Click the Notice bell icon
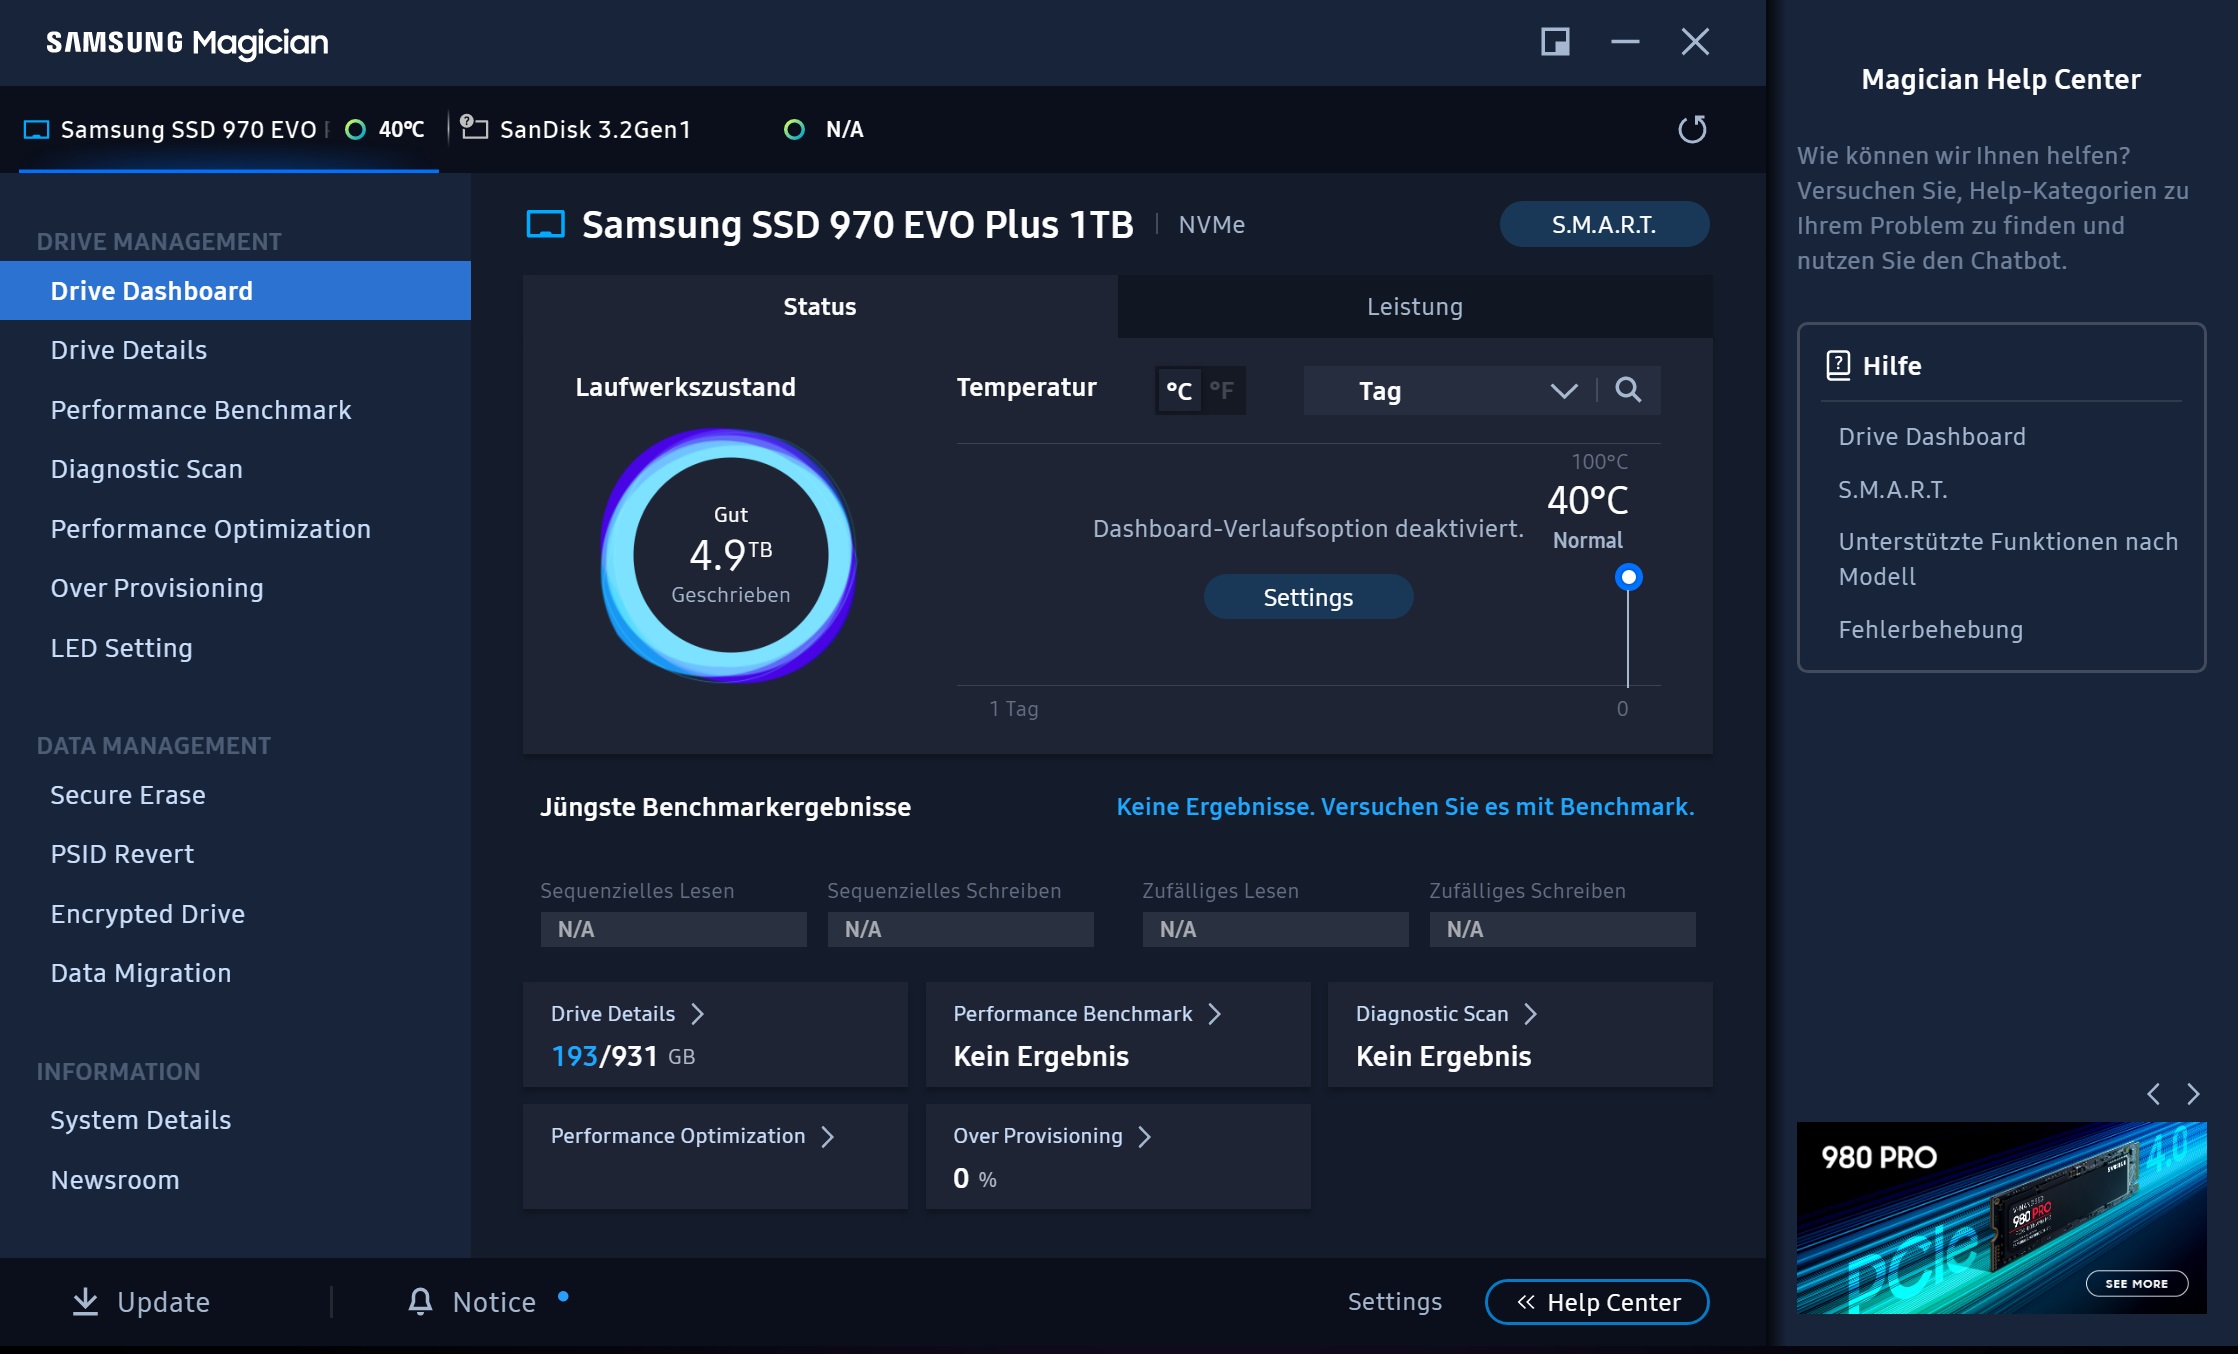The height and width of the screenshot is (1354, 2238). click(420, 1301)
